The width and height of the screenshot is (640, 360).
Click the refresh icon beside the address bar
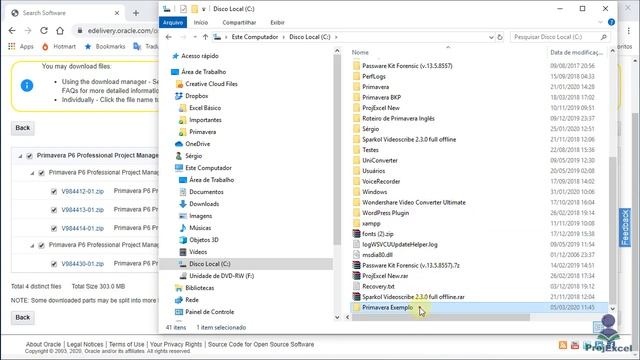click(x=500, y=37)
